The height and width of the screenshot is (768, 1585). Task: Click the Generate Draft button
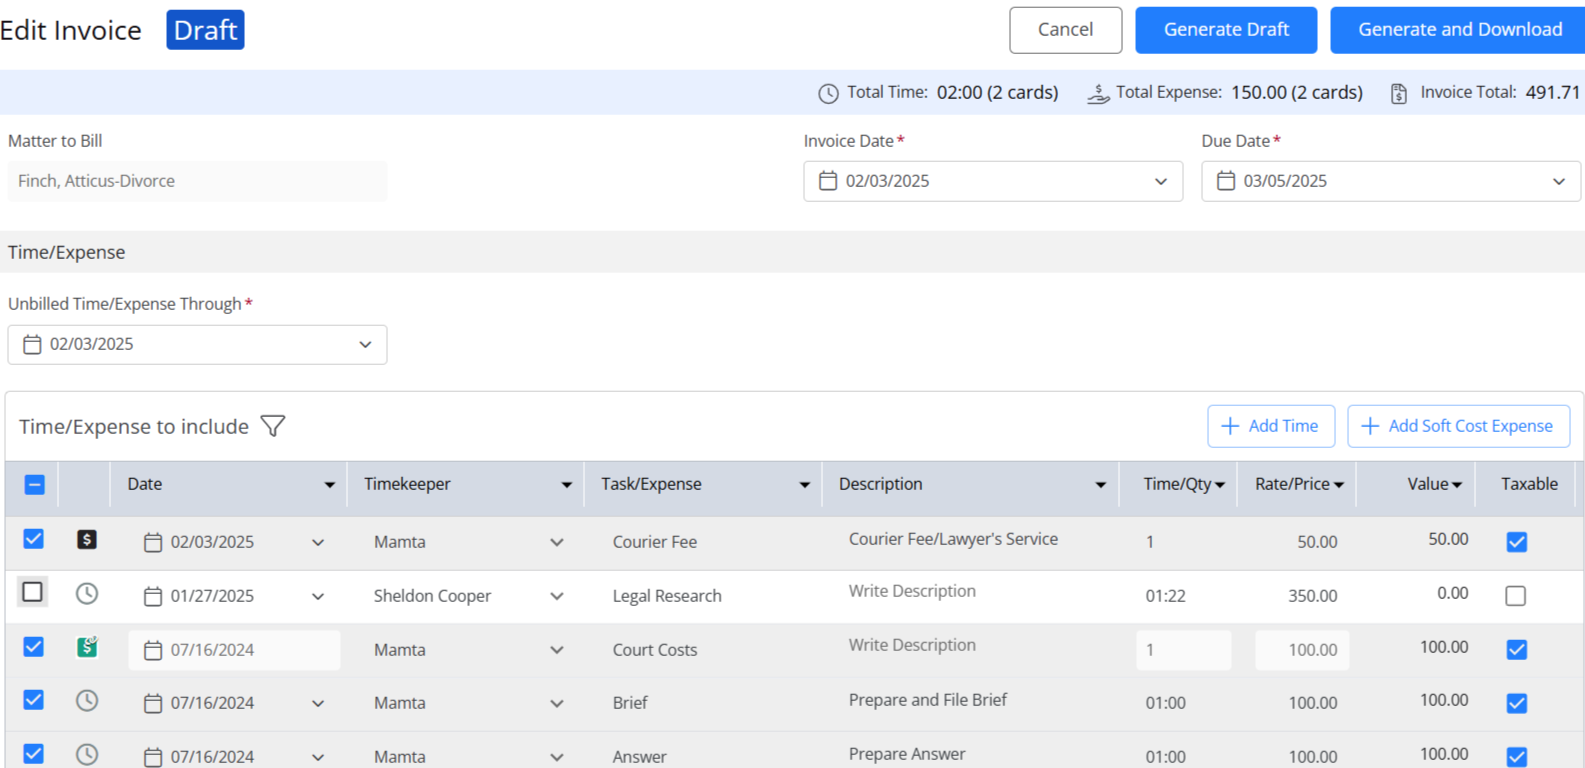(x=1226, y=30)
